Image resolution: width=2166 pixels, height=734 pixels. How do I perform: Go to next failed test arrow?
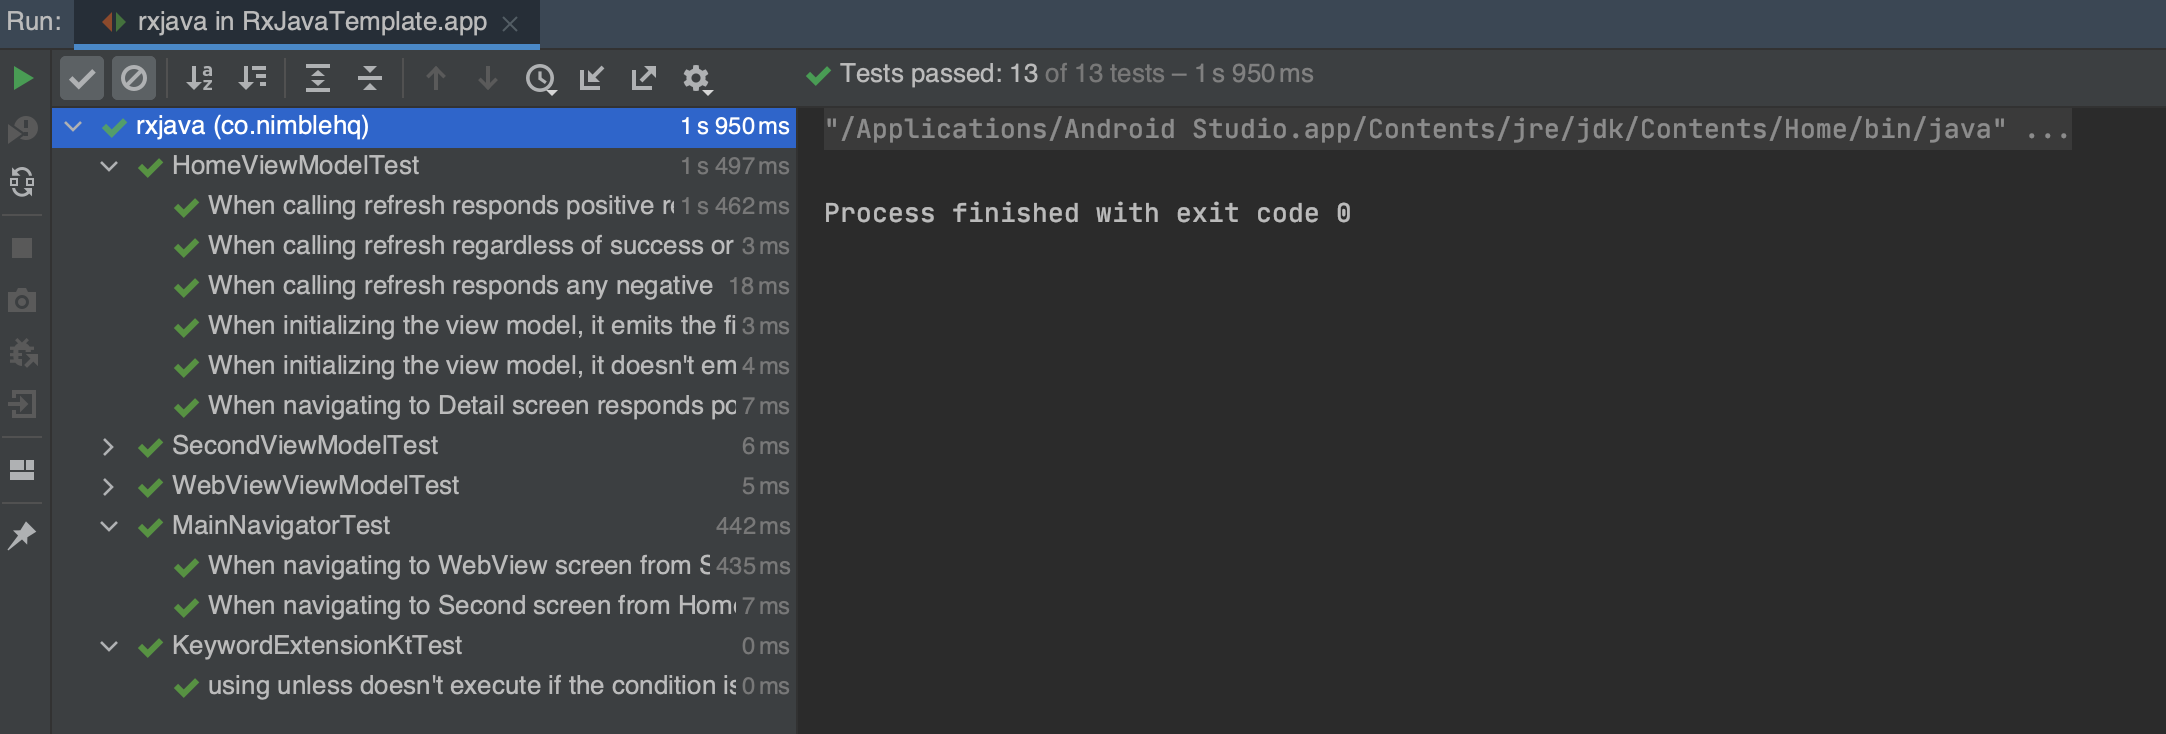click(487, 78)
